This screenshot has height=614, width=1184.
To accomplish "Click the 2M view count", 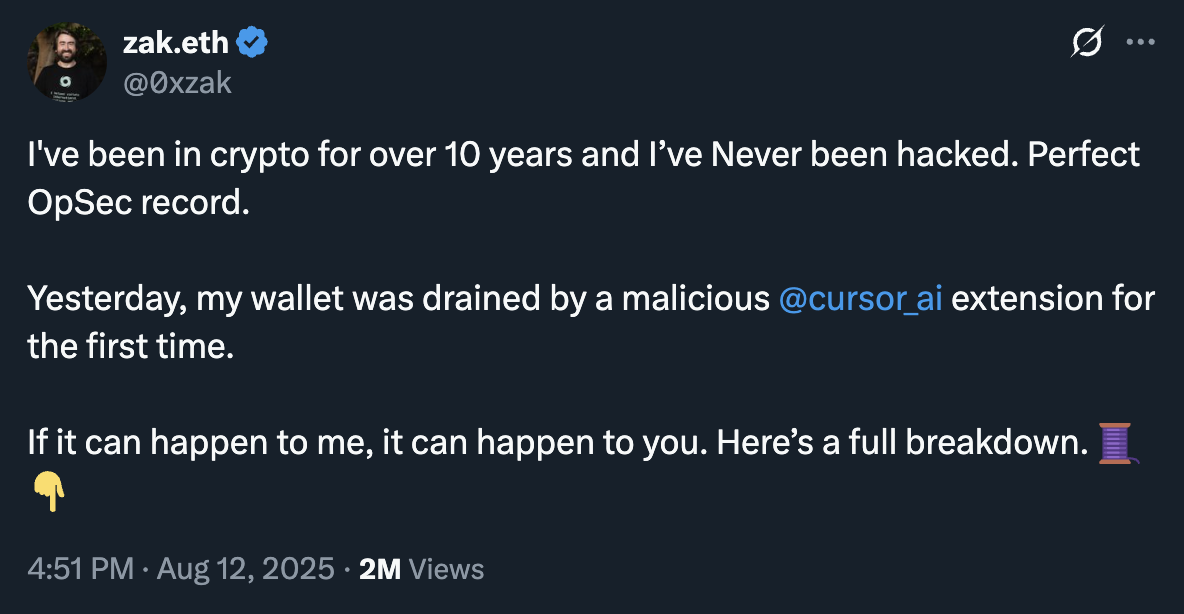I will pos(380,569).
